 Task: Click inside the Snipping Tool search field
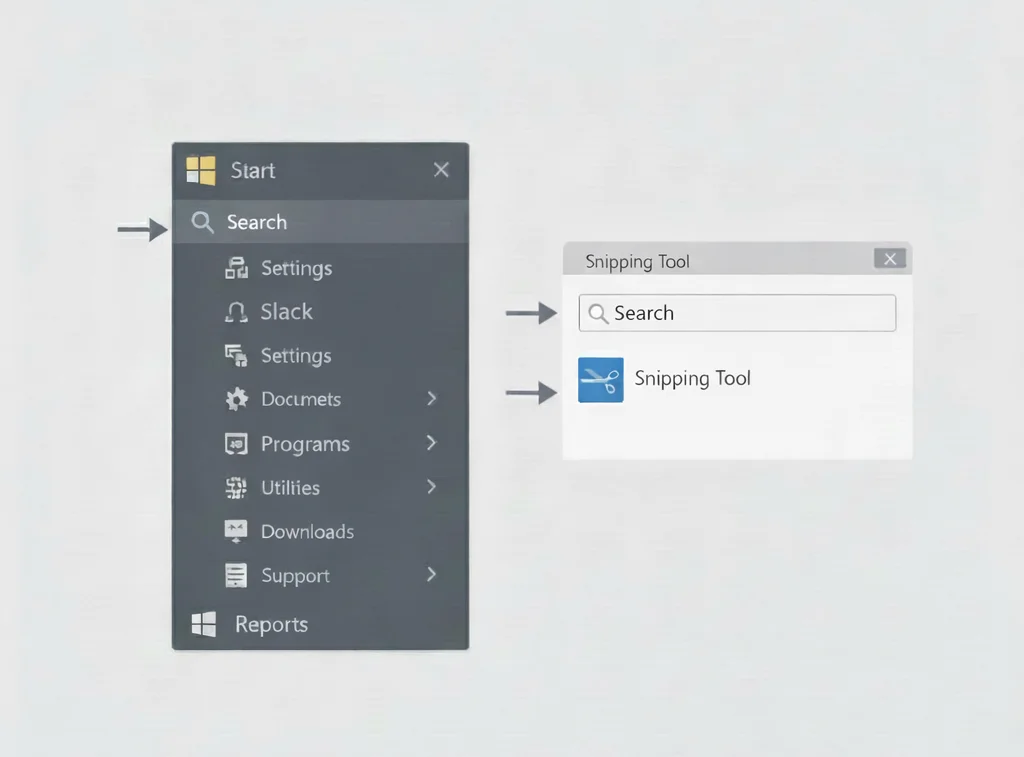(x=737, y=312)
